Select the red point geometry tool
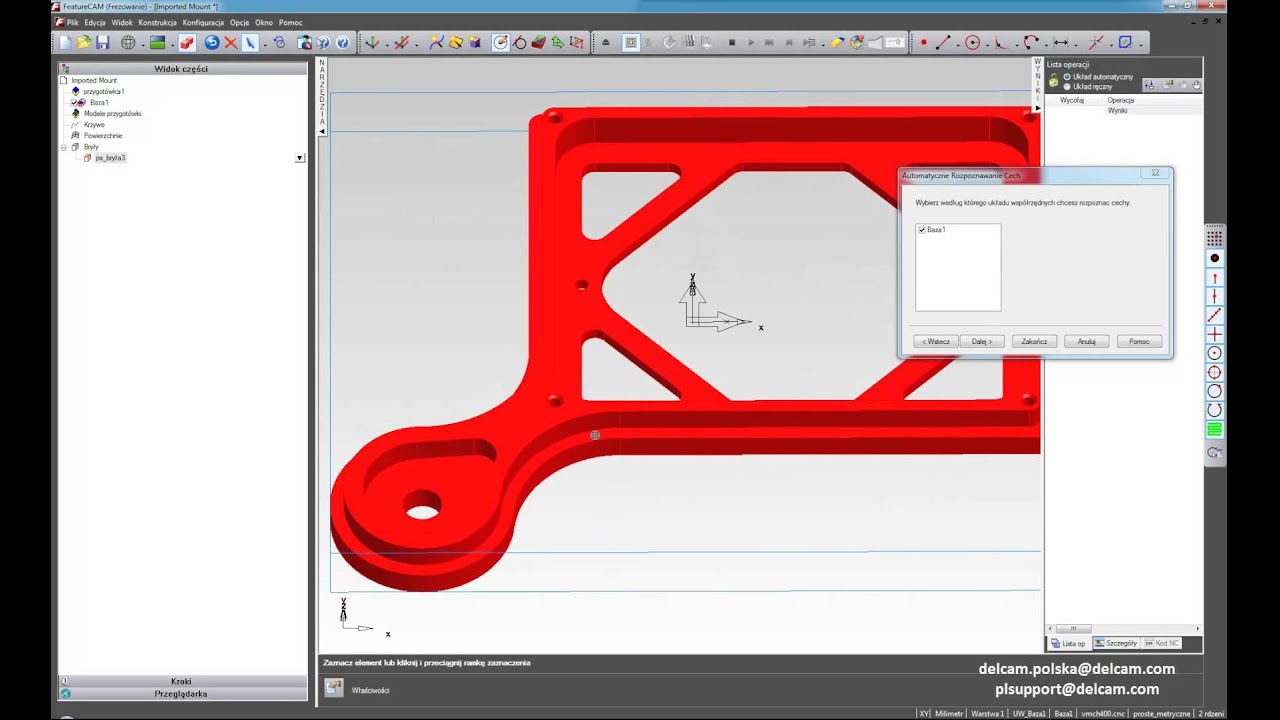This screenshot has width=1280, height=720. (923, 43)
